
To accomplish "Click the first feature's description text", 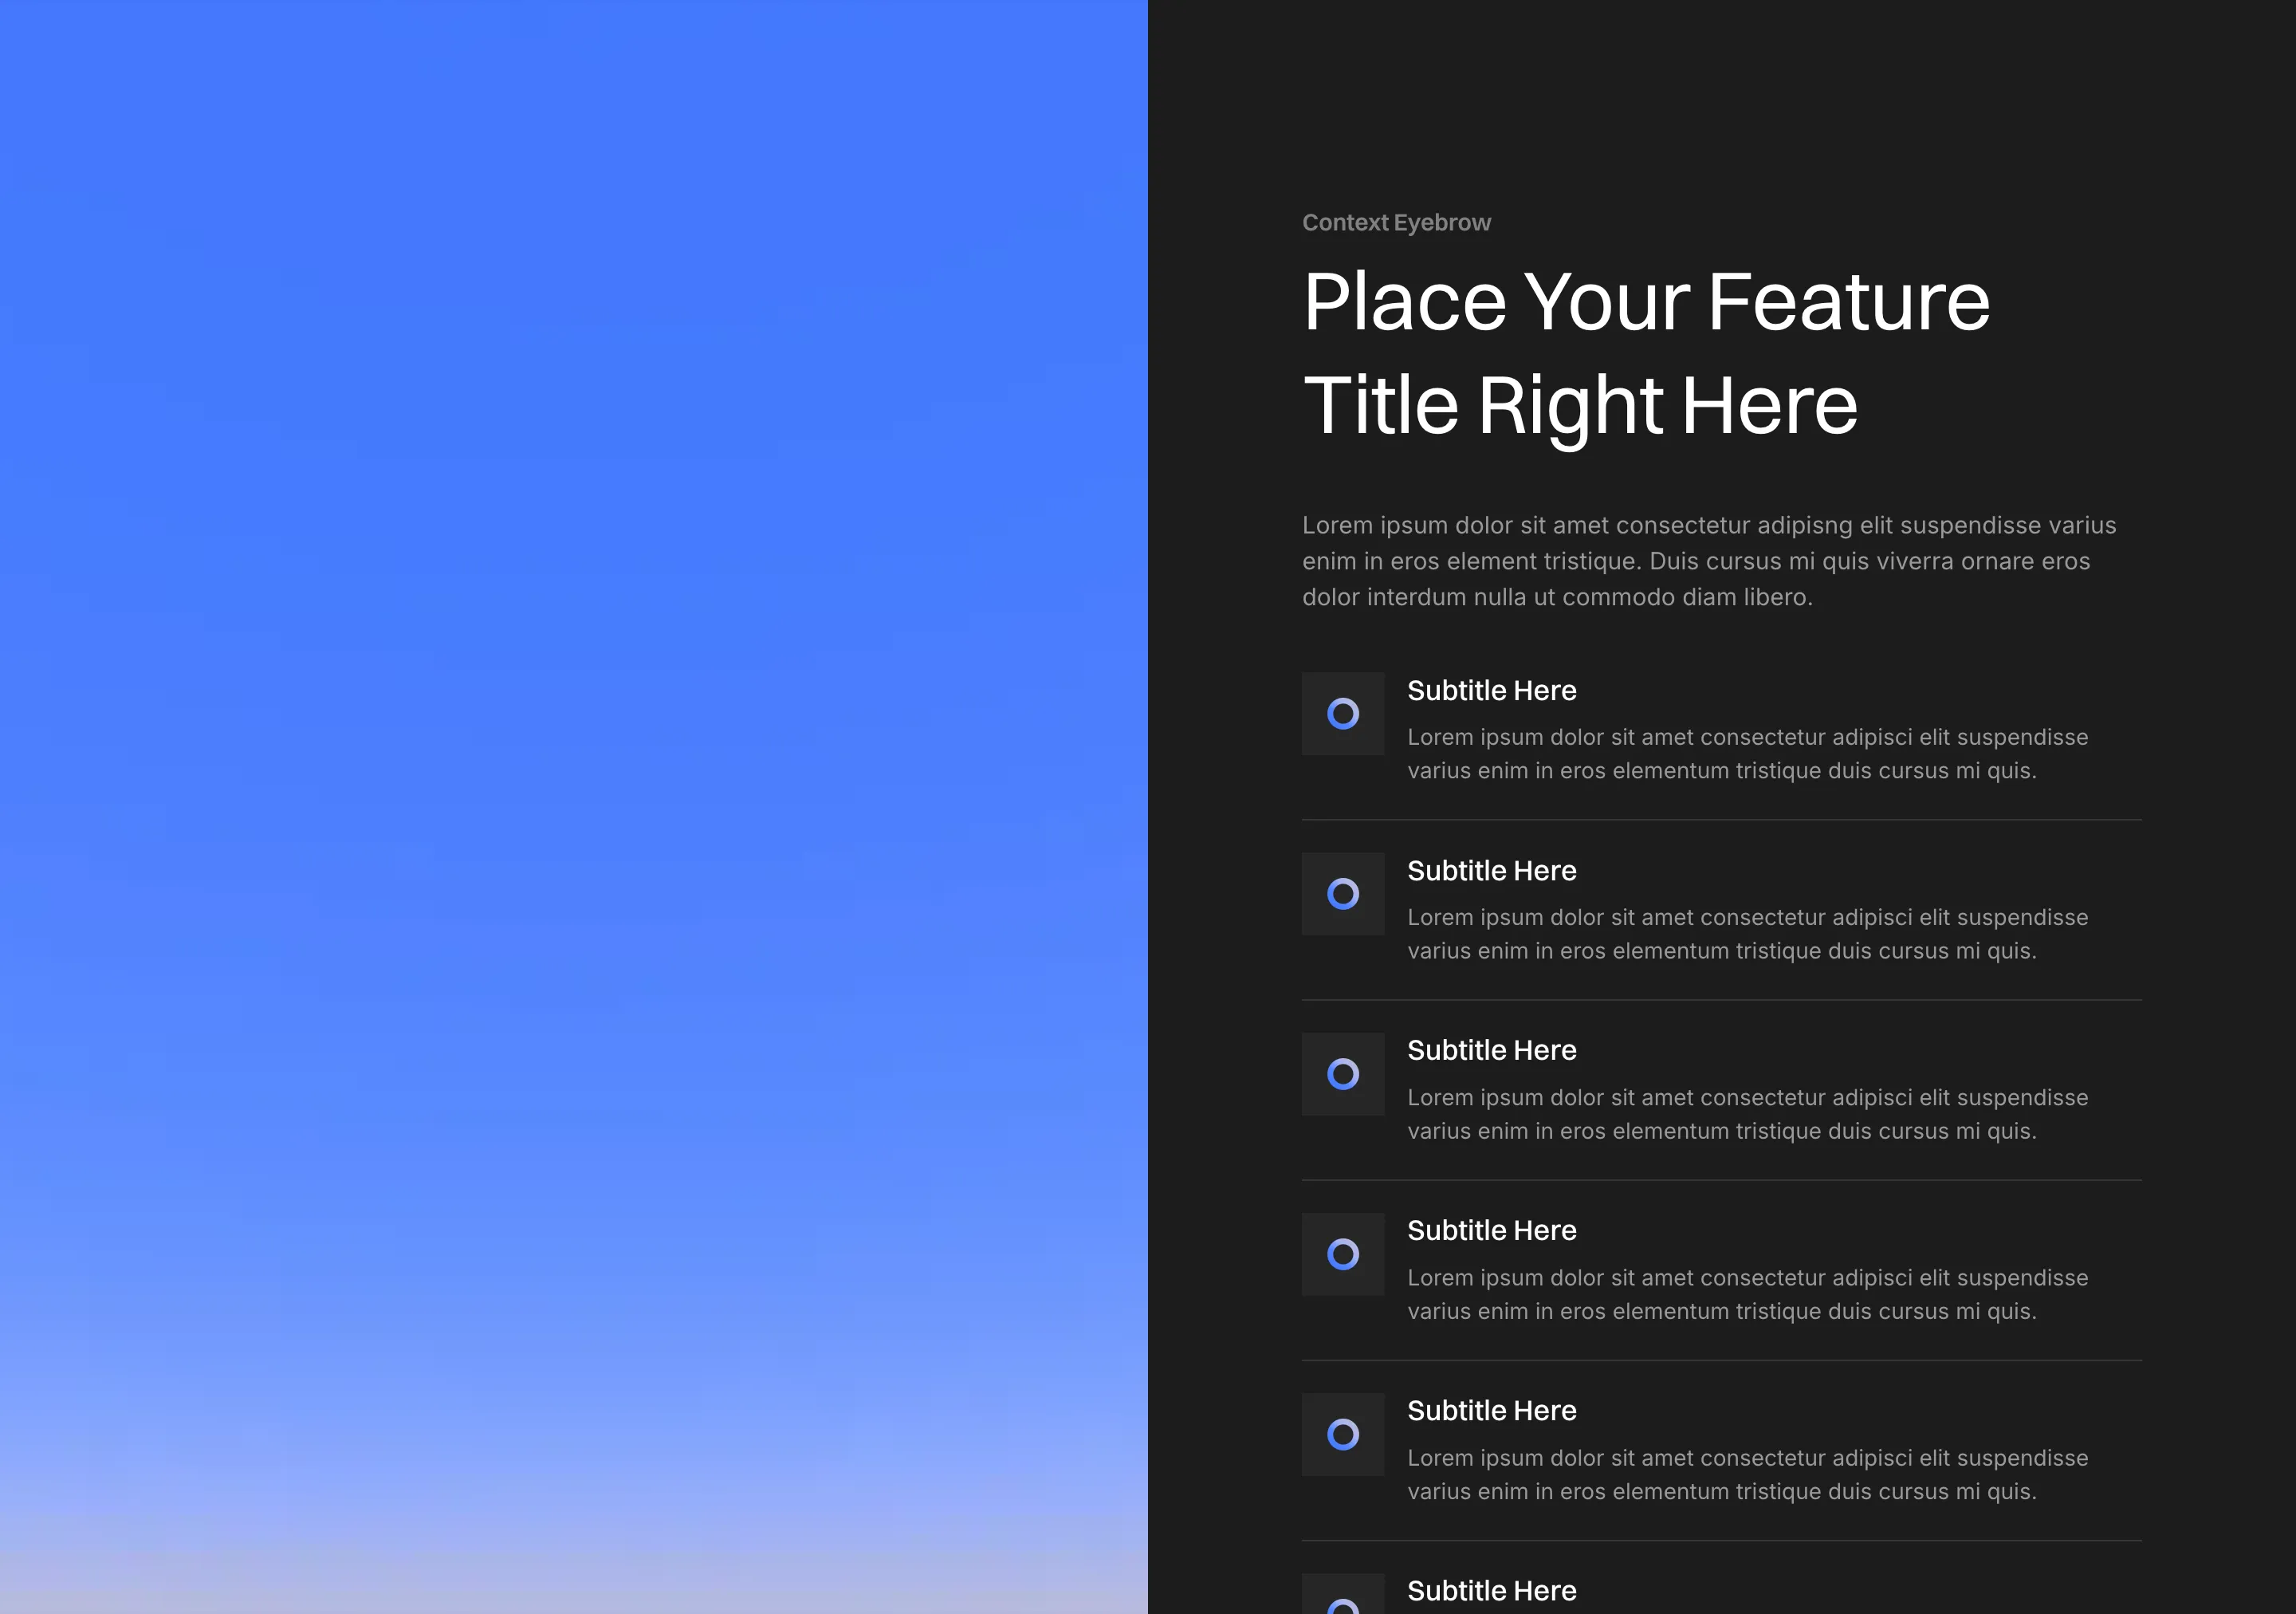I will coord(1746,754).
